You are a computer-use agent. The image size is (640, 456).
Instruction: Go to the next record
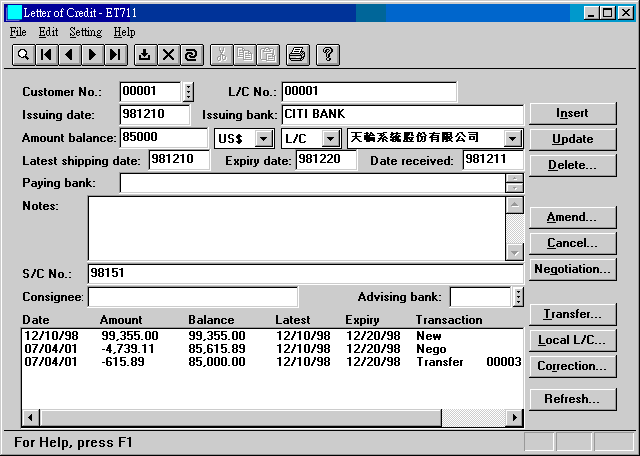coord(92,55)
